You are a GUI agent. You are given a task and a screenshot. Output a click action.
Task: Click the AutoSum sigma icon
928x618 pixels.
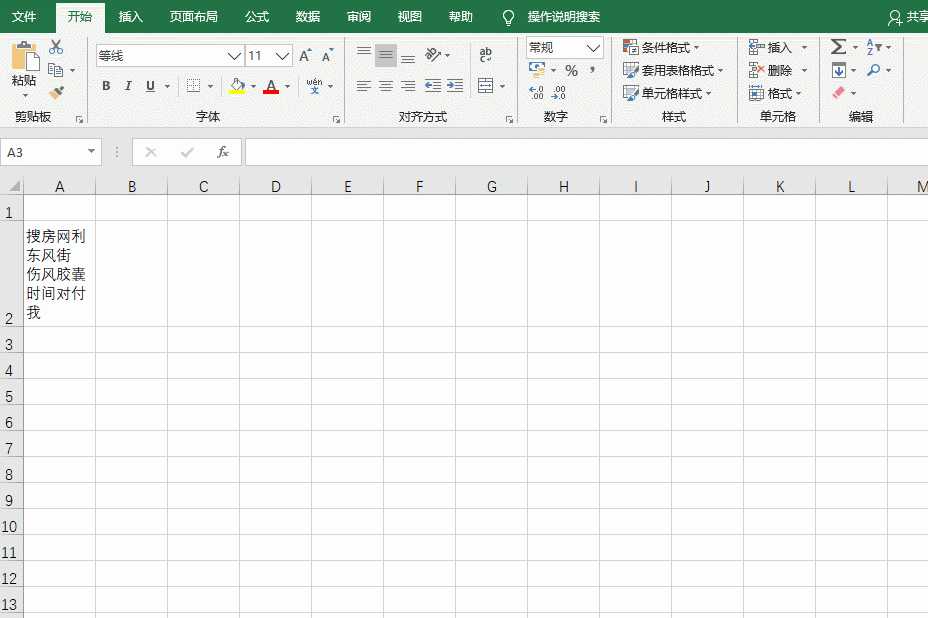(x=838, y=47)
